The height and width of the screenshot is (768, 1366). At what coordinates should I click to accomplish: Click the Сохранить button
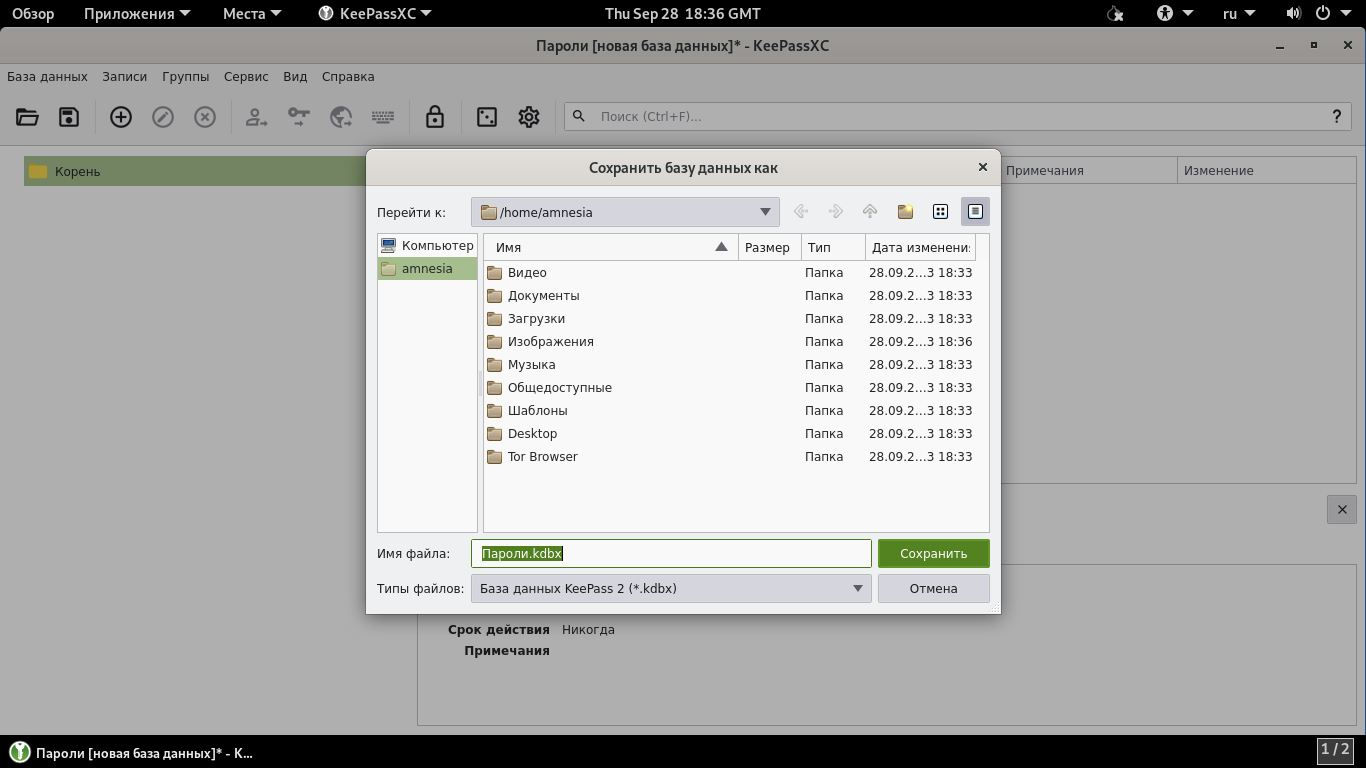[x=933, y=554]
